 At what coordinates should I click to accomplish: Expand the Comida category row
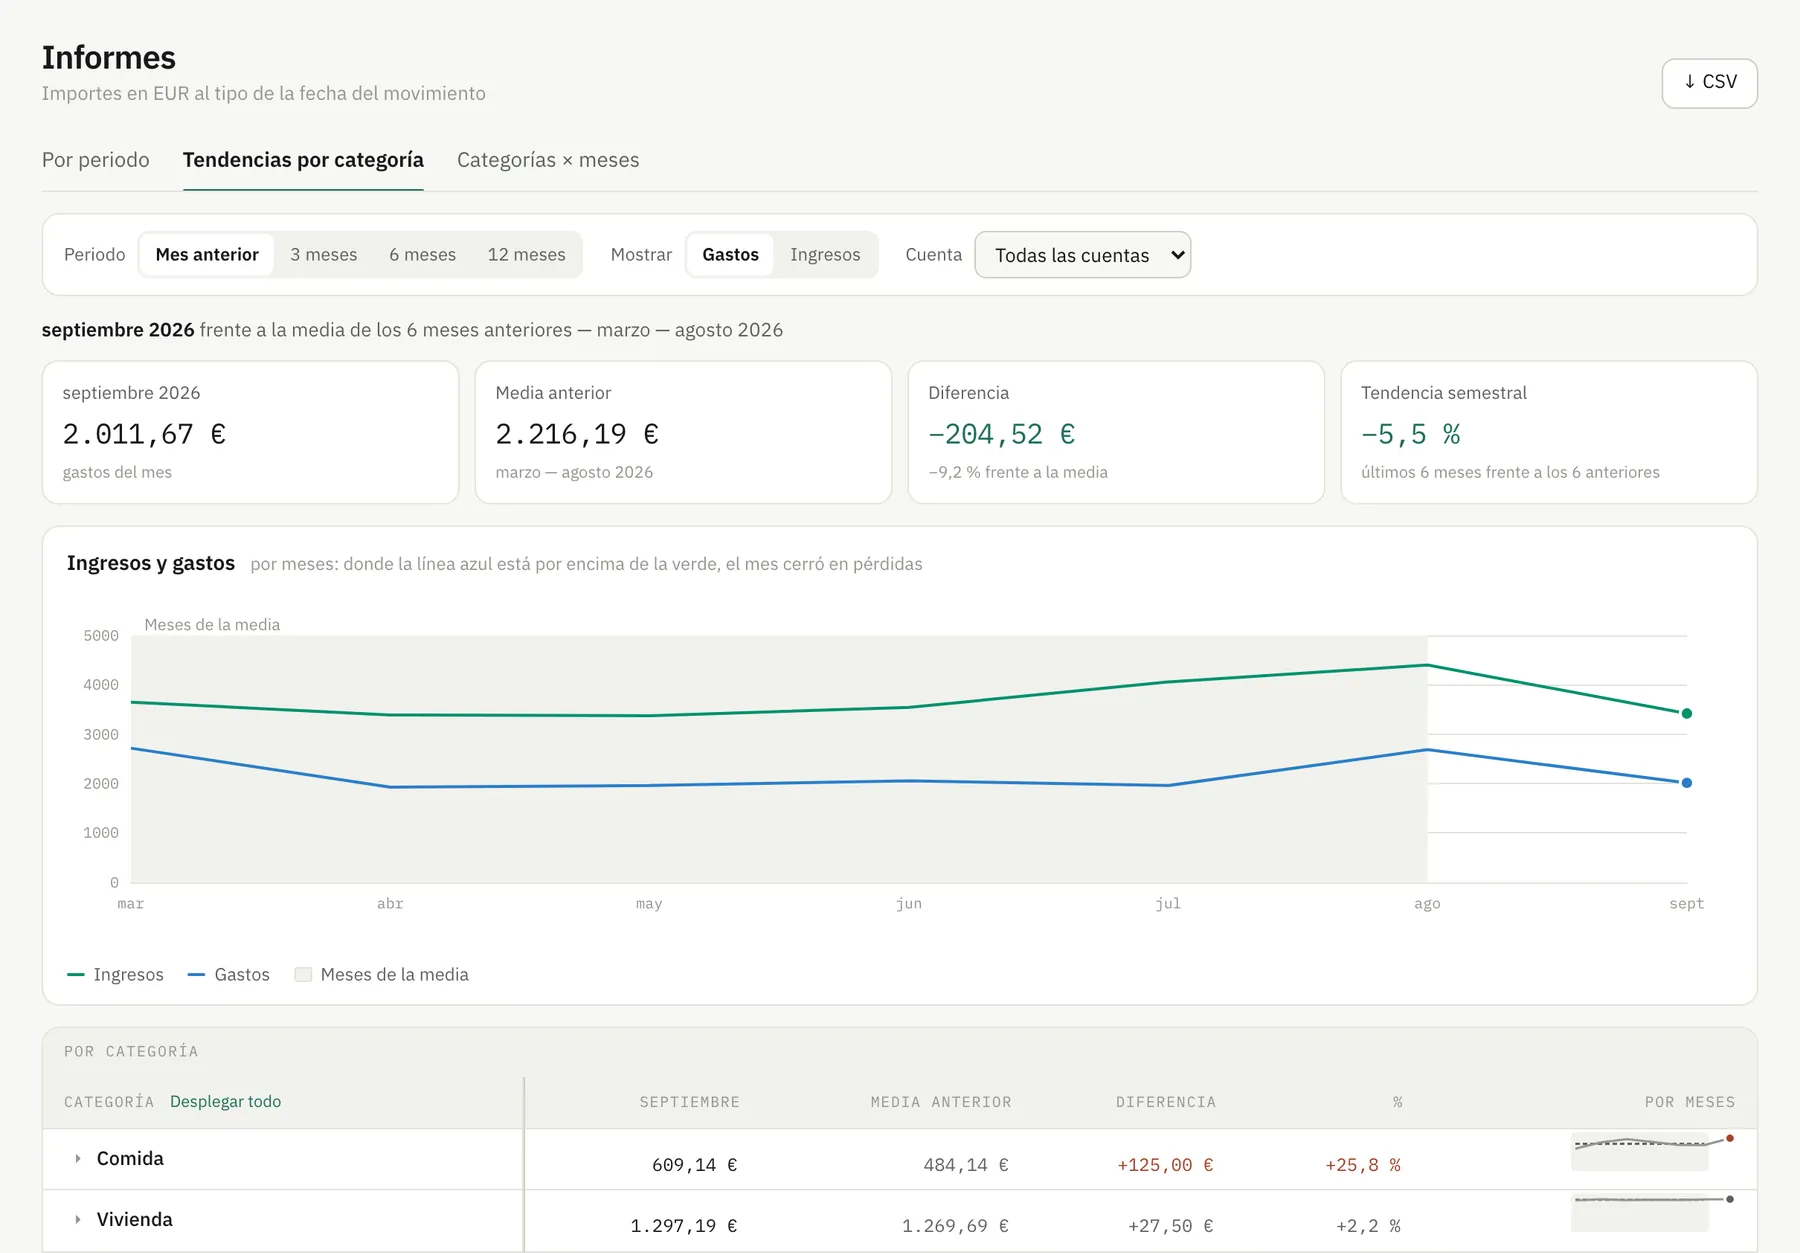click(78, 1159)
